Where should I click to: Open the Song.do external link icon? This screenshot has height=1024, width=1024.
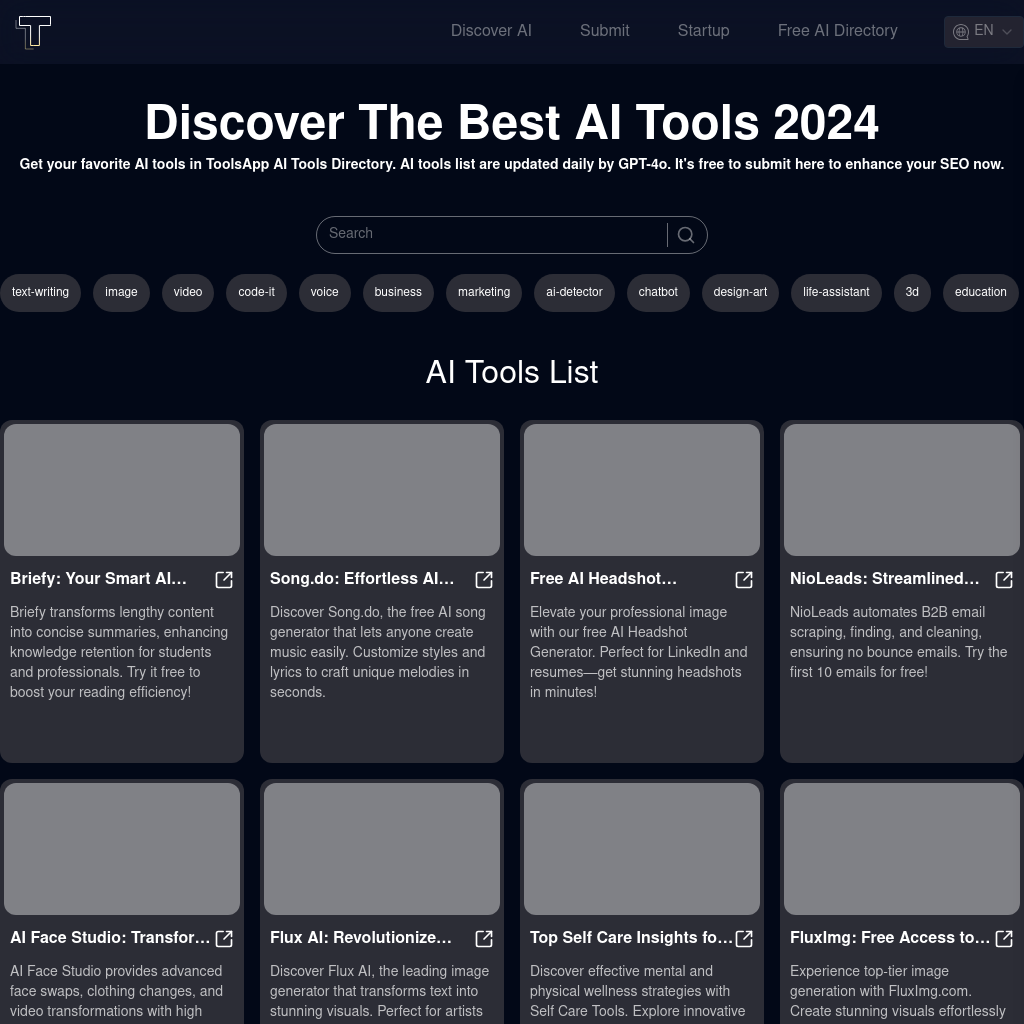484,580
